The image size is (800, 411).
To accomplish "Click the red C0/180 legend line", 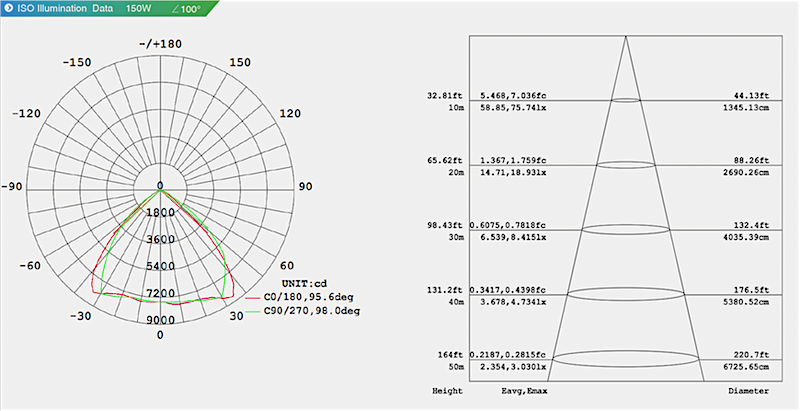I will point(253,297).
